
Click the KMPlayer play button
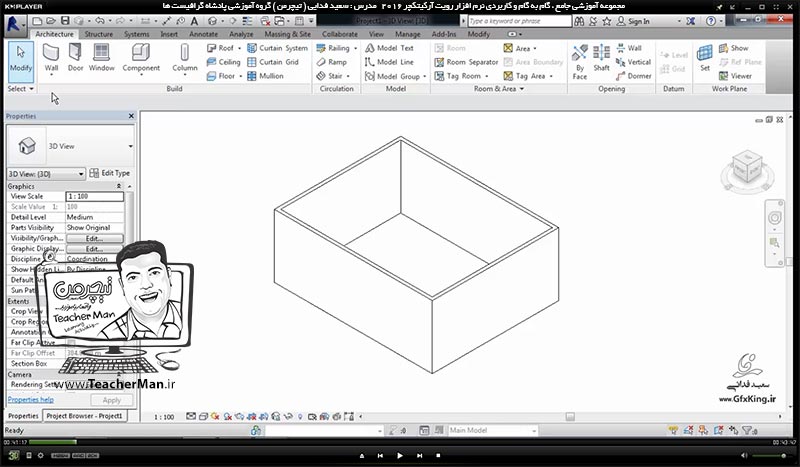tap(399, 455)
